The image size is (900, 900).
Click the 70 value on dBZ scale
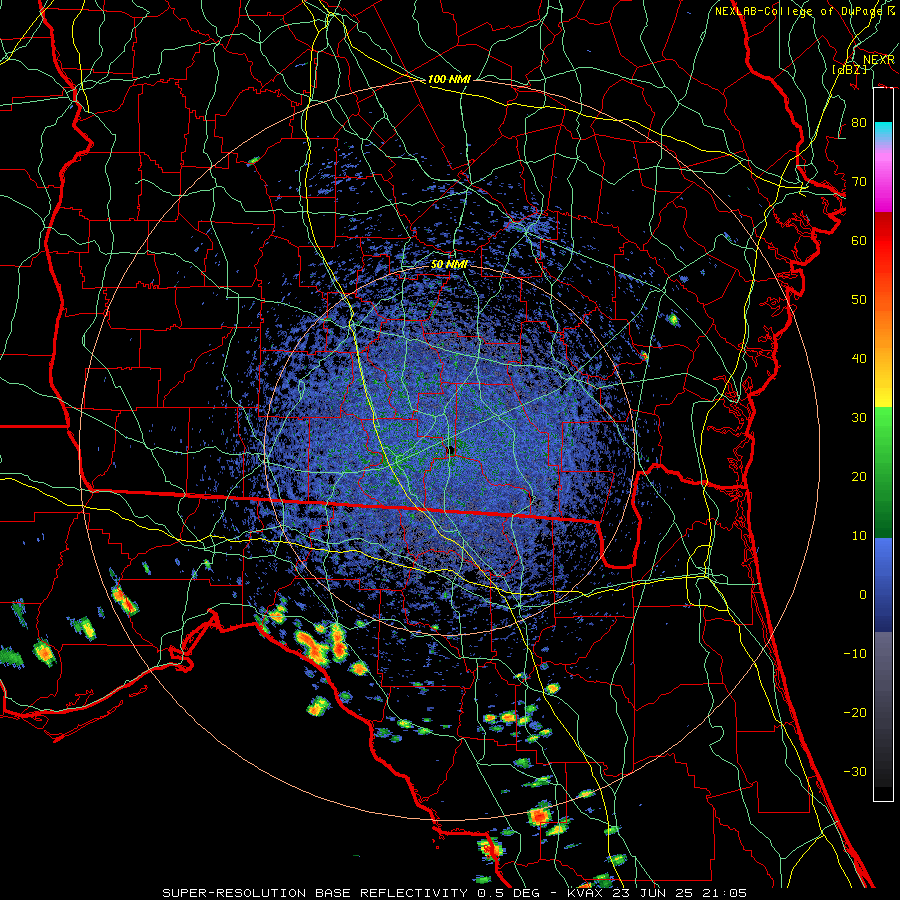coord(859,182)
